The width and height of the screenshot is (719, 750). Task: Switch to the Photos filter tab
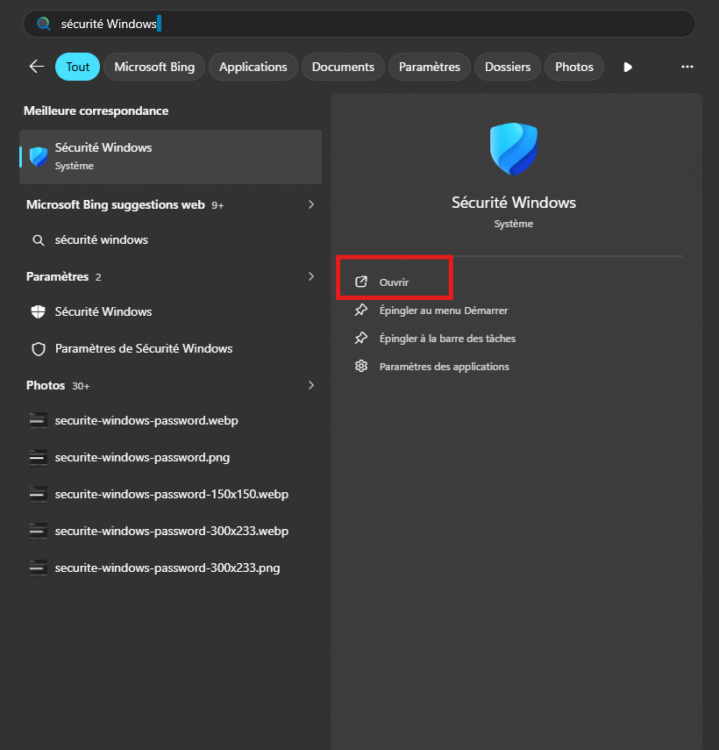(x=574, y=67)
